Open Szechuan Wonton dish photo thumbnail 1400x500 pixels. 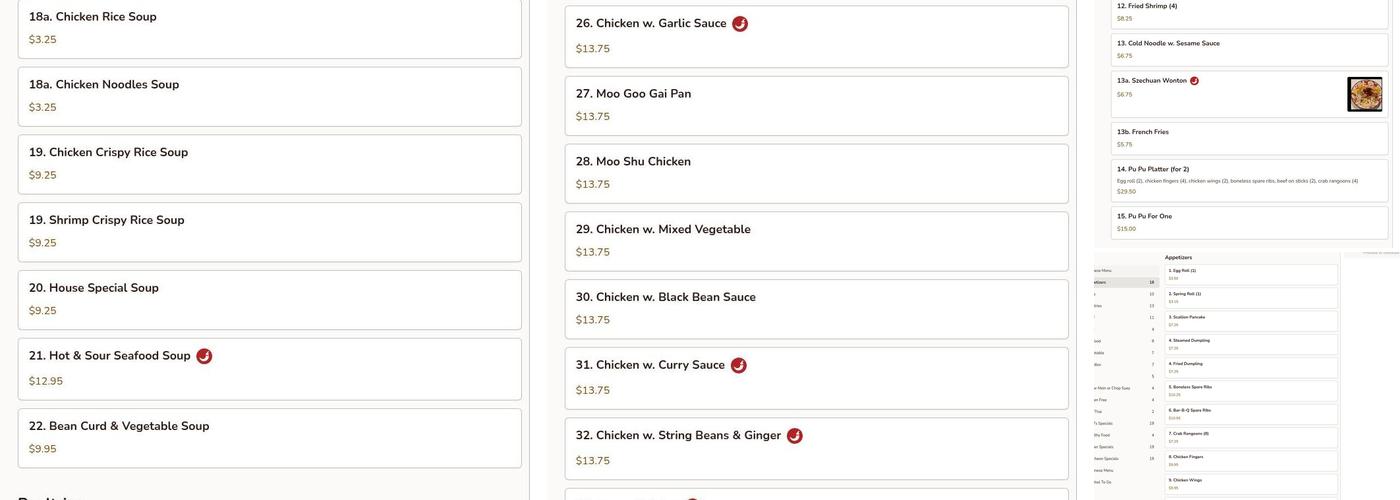pyautogui.click(x=1364, y=94)
